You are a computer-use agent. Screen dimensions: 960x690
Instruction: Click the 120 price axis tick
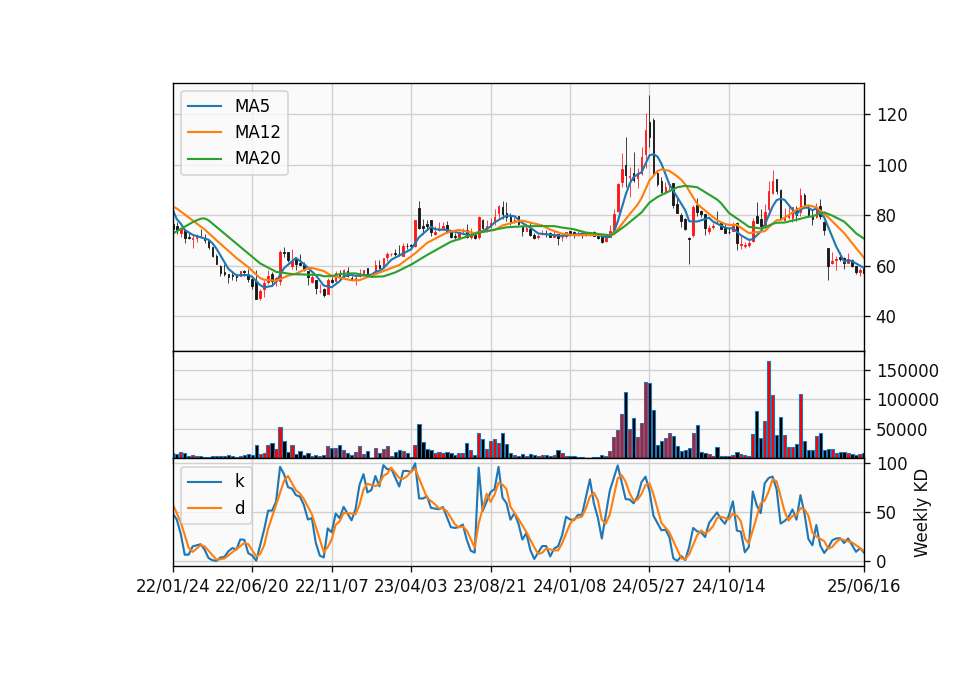pyautogui.click(x=892, y=115)
